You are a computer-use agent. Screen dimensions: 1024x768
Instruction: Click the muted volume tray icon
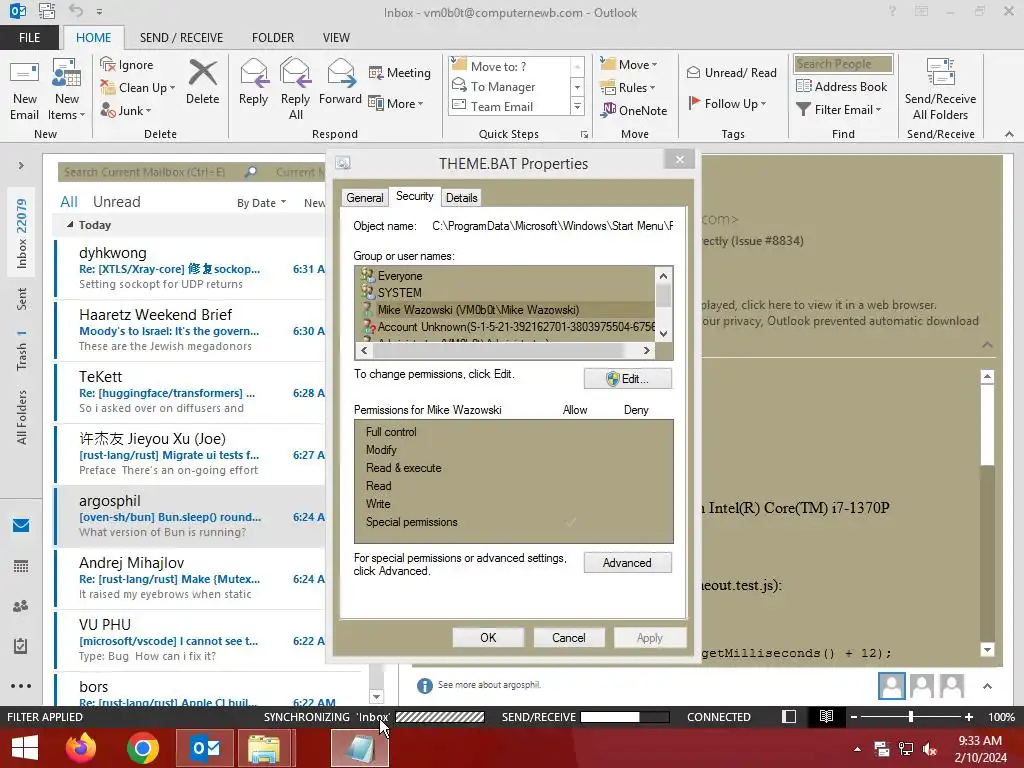click(930, 749)
